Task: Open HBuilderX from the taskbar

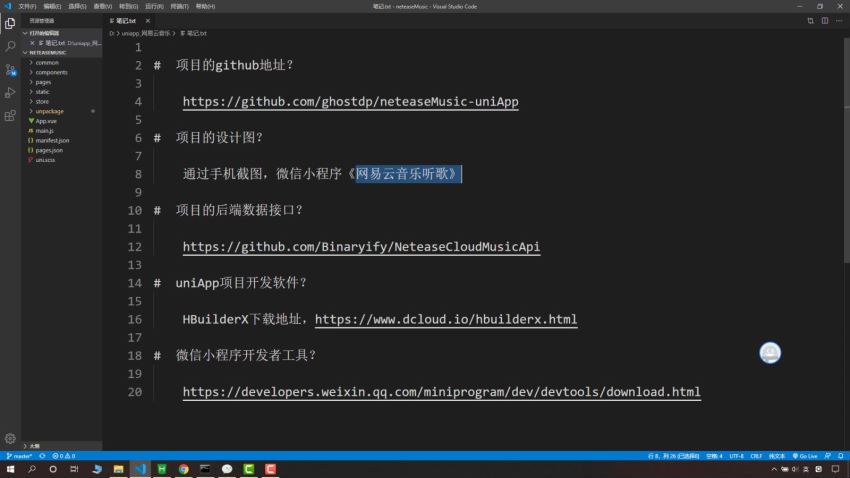Action: click(162, 469)
